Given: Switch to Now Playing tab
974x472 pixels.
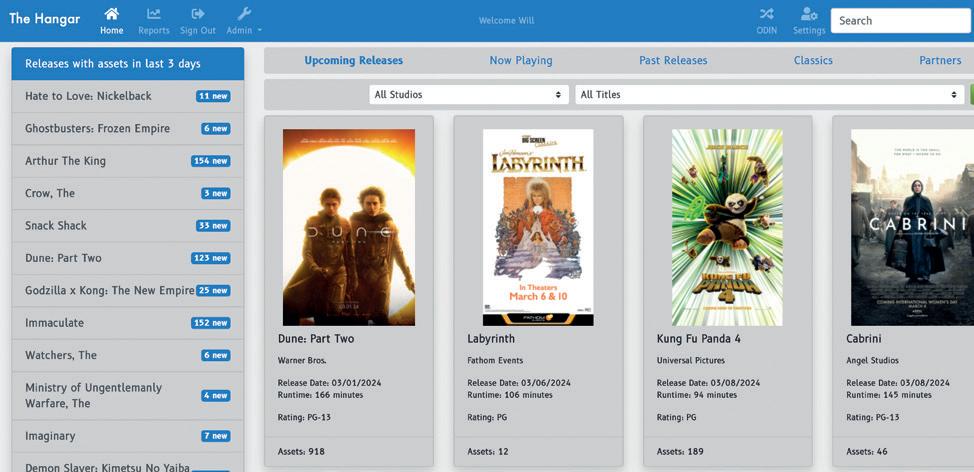Looking at the screenshot, I should point(521,60).
